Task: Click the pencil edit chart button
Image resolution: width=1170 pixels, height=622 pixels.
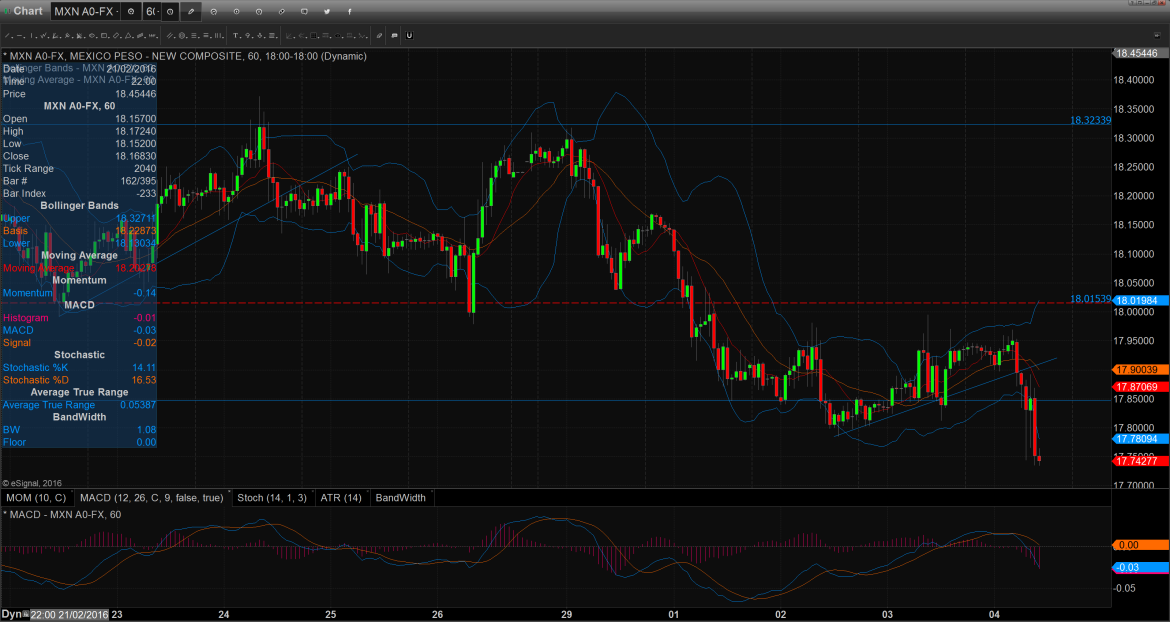Action: tap(191, 11)
